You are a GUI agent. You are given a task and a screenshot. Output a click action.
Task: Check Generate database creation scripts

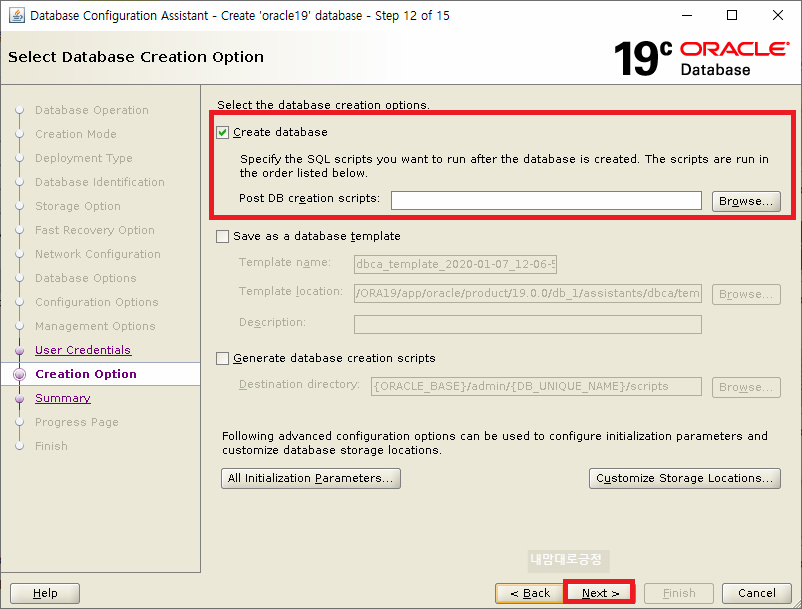pyautogui.click(x=222, y=358)
